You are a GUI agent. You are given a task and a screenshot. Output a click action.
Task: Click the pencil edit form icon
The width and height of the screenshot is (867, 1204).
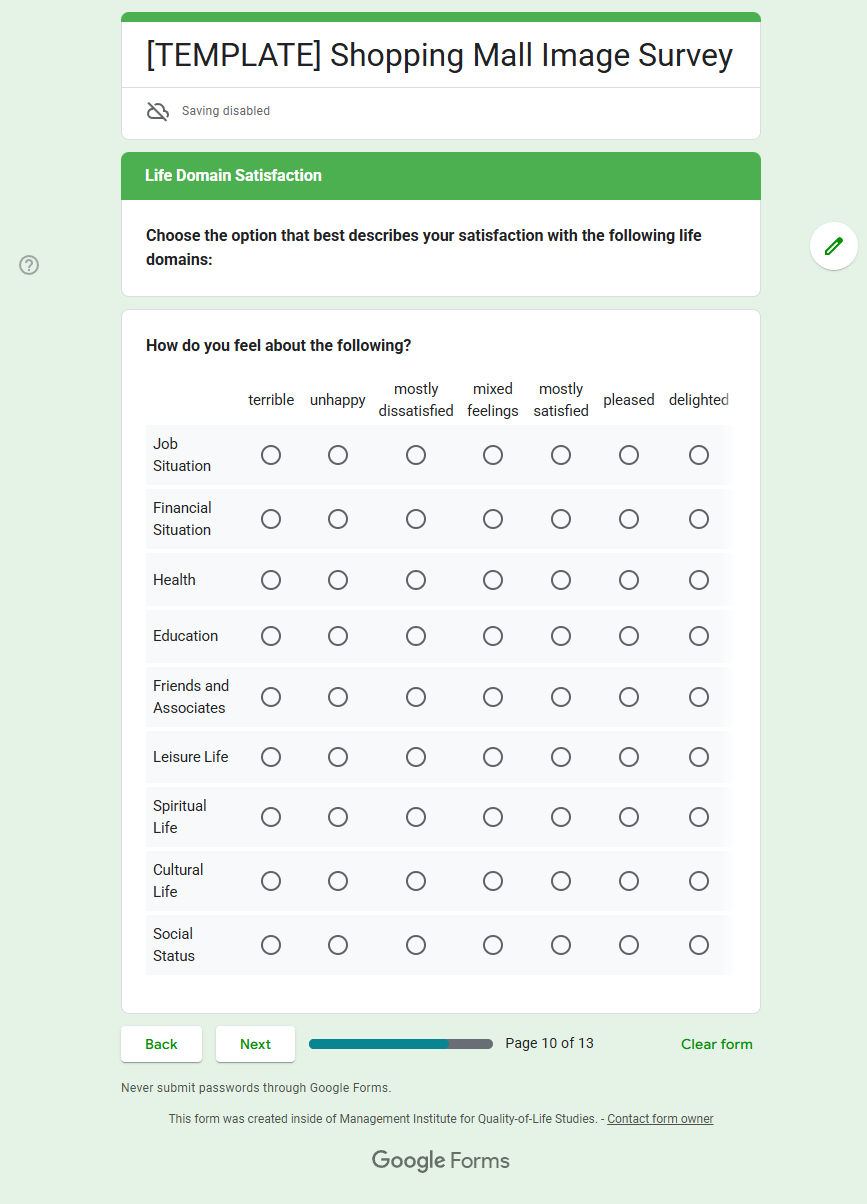click(x=833, y=246)
